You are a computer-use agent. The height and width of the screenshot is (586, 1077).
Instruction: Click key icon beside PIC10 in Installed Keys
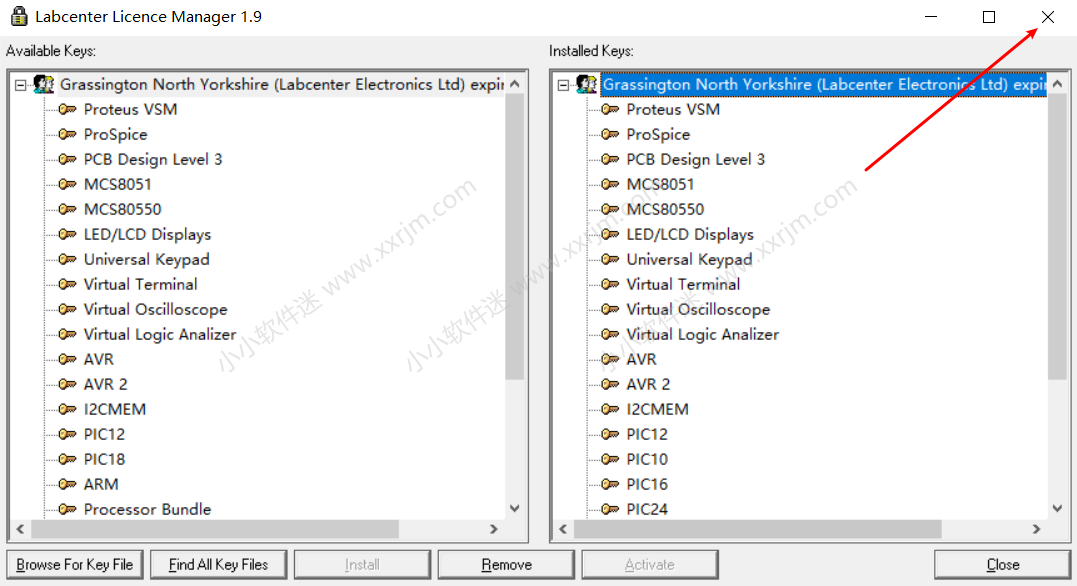click(x=610, y=459)
